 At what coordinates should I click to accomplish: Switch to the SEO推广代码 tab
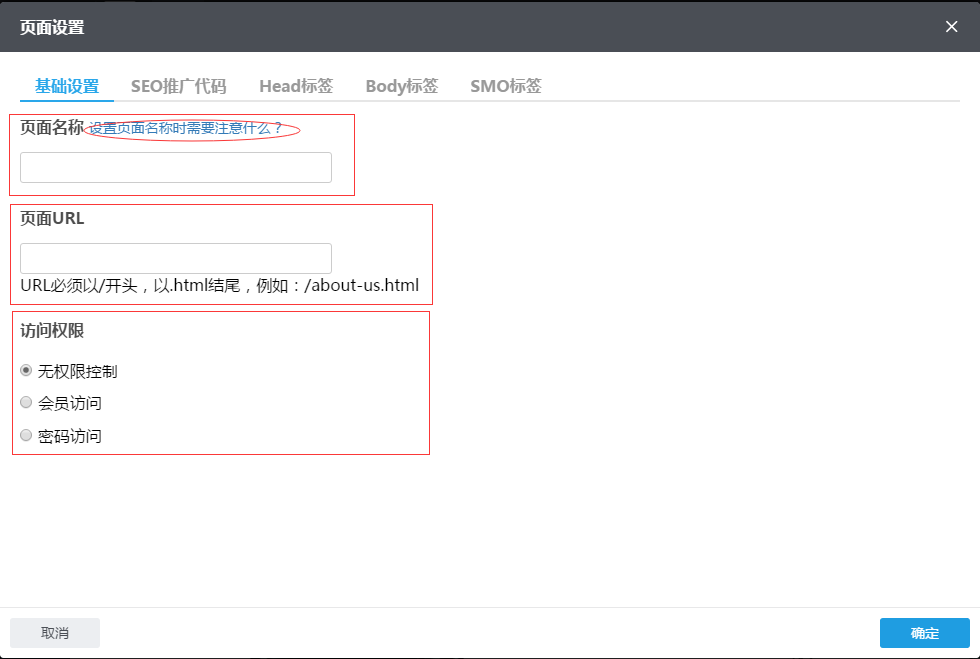click(x=178, y=86)
